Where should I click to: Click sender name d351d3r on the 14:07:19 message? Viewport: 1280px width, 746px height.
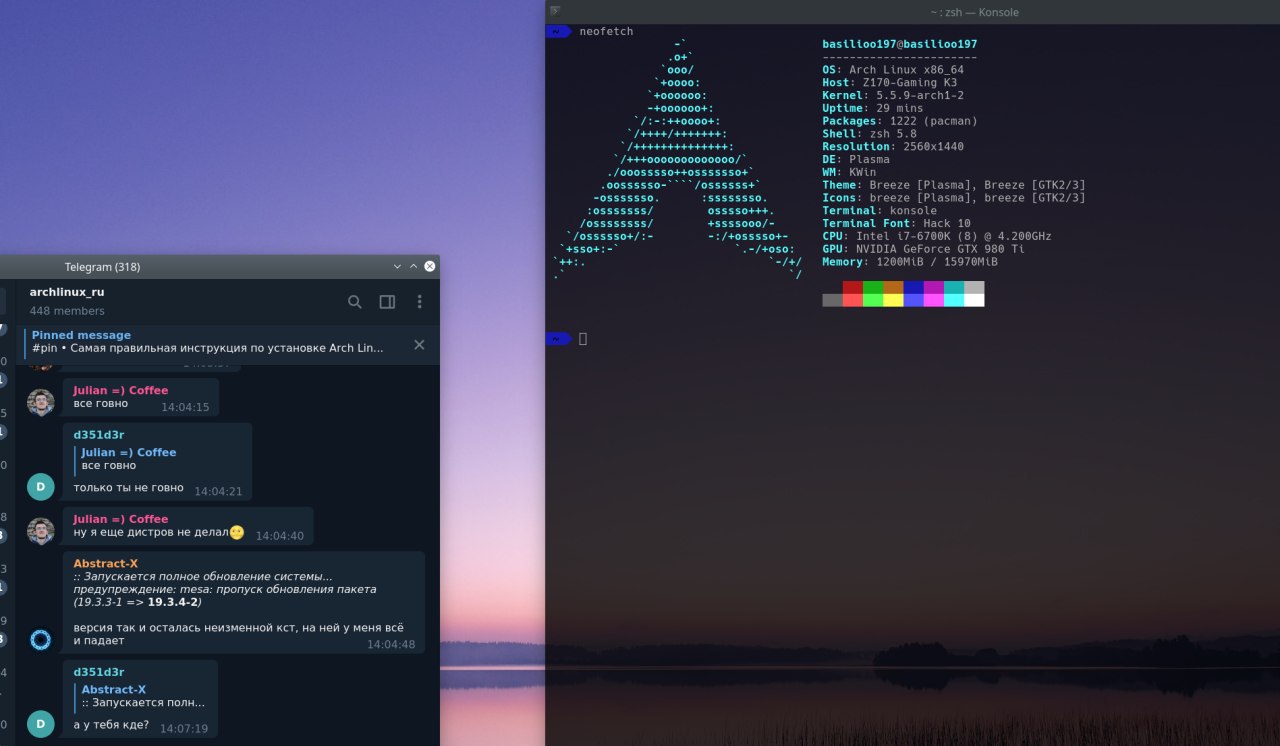pos(99,671)
